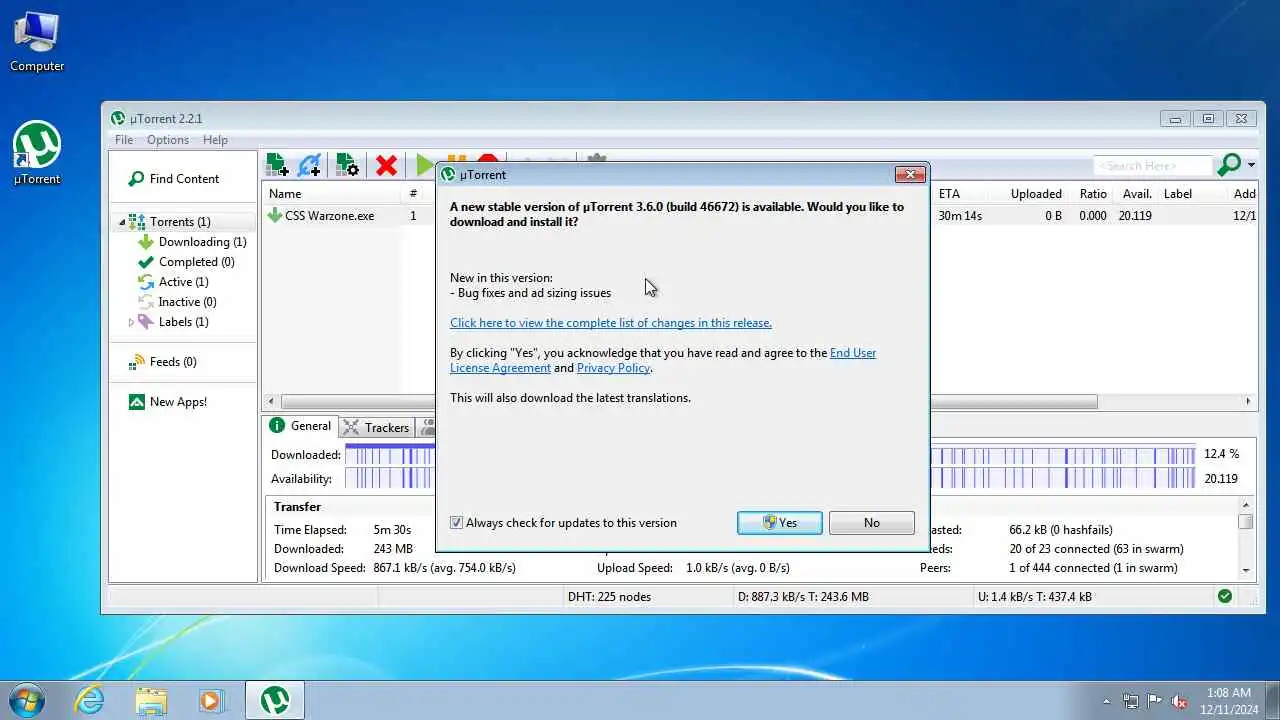This screenshot has height=720, width=1280.
Task: Click the Availability pieces bar
Action: tap(770, 479)
